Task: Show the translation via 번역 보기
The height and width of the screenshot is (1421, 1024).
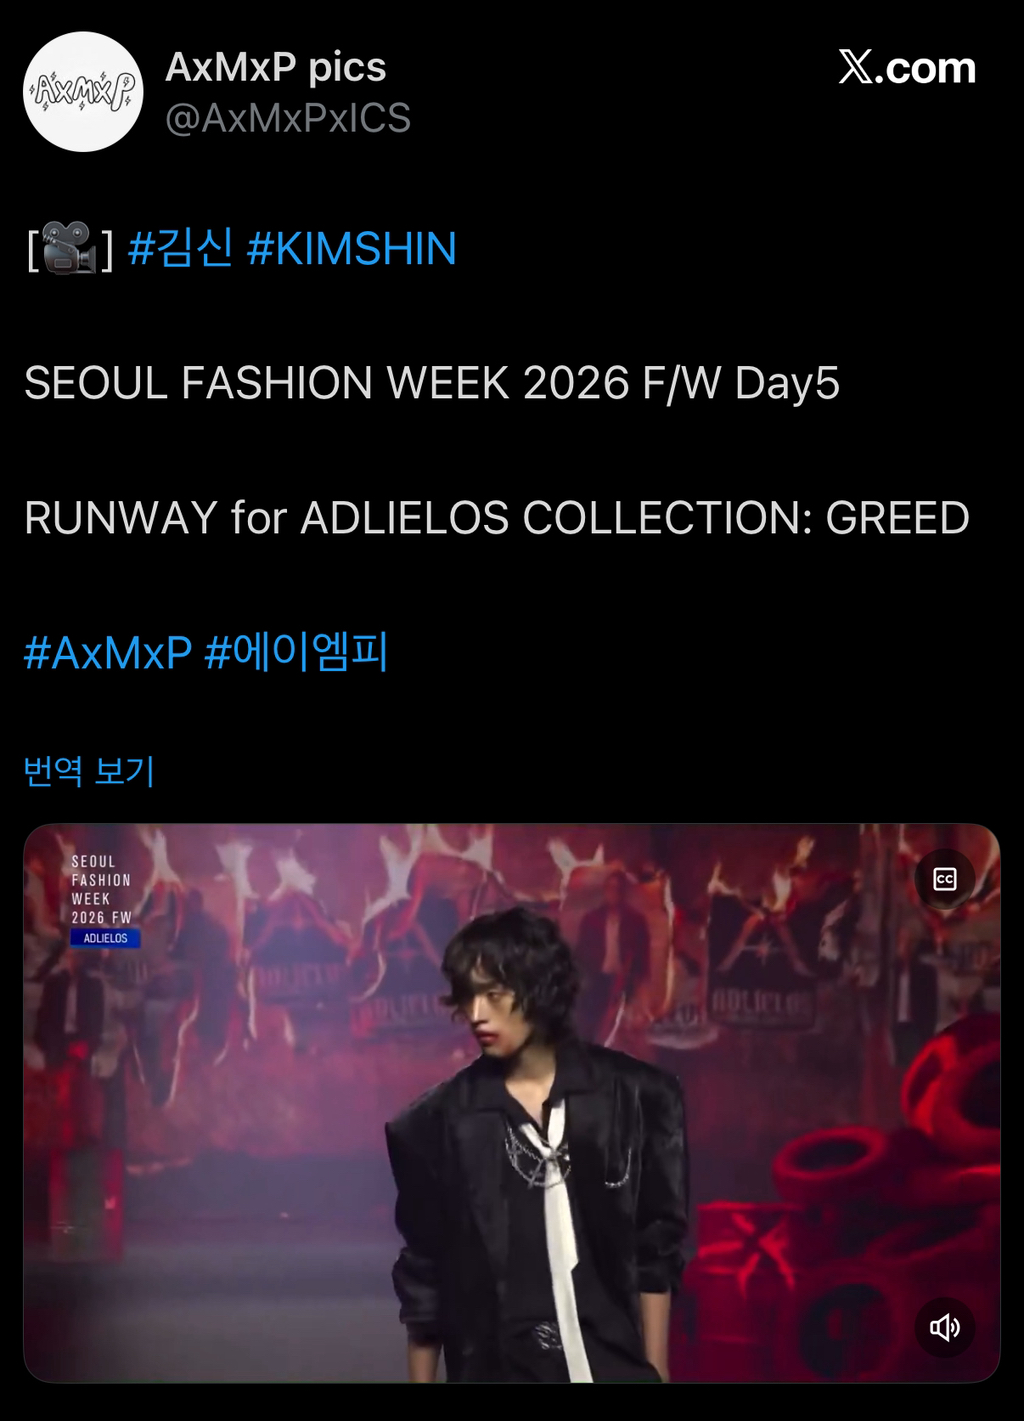Action: click(89, 771)
